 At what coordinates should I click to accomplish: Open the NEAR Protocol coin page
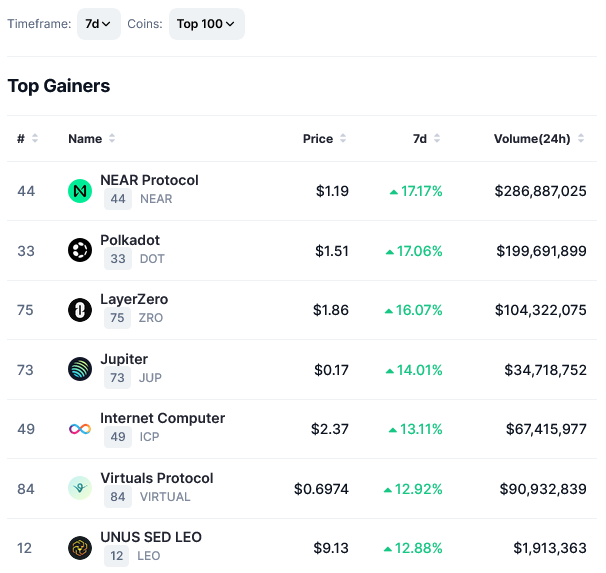point(149,180)
